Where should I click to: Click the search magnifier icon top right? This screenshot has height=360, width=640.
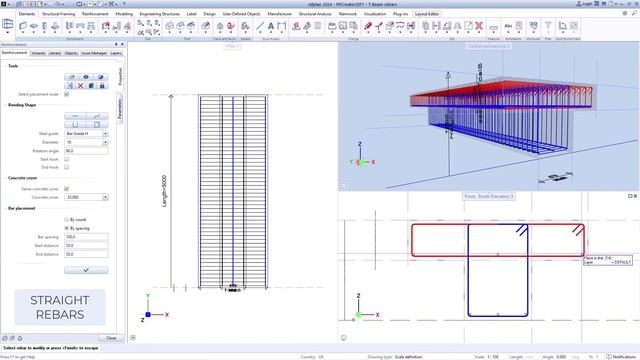(x=634, y=13)
